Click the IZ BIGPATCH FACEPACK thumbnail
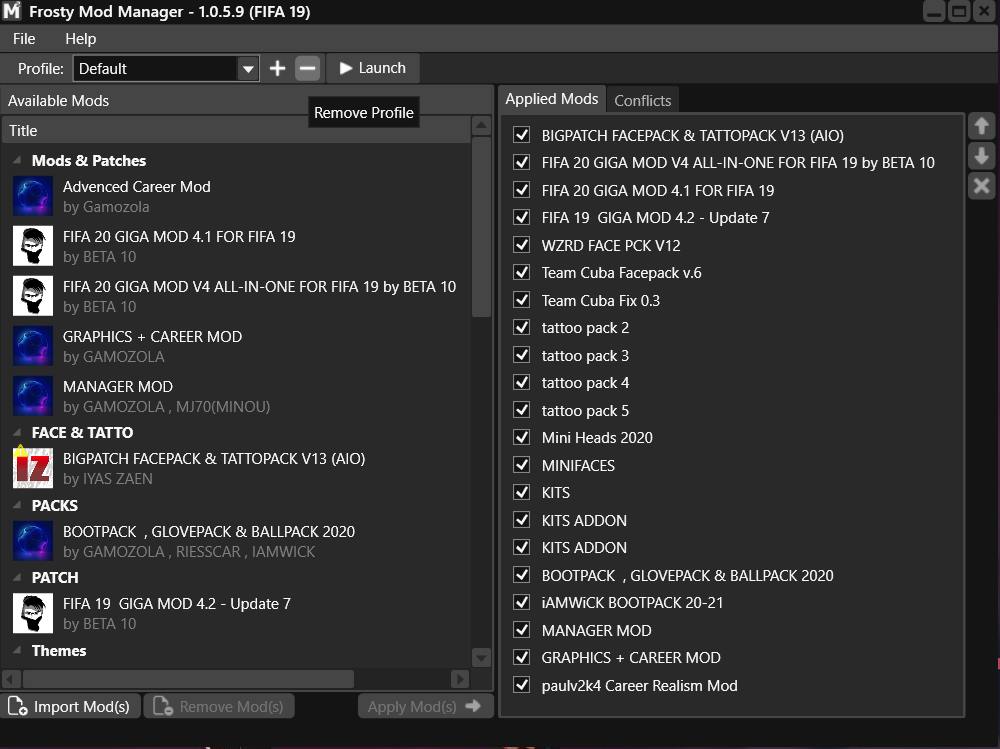Image resolution: width=1000 pixels, height=749 pixels. 33,468
